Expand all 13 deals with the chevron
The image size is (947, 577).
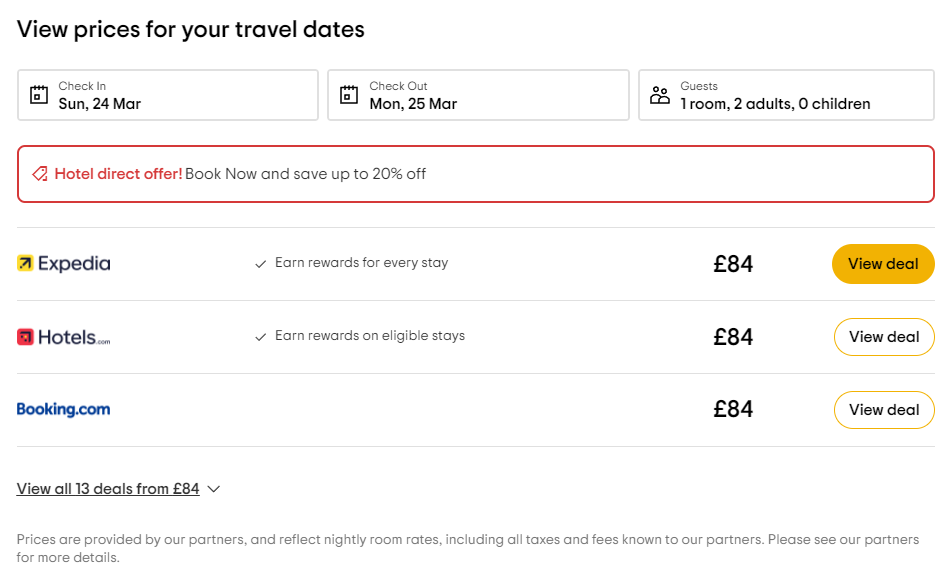click(212, 489)
